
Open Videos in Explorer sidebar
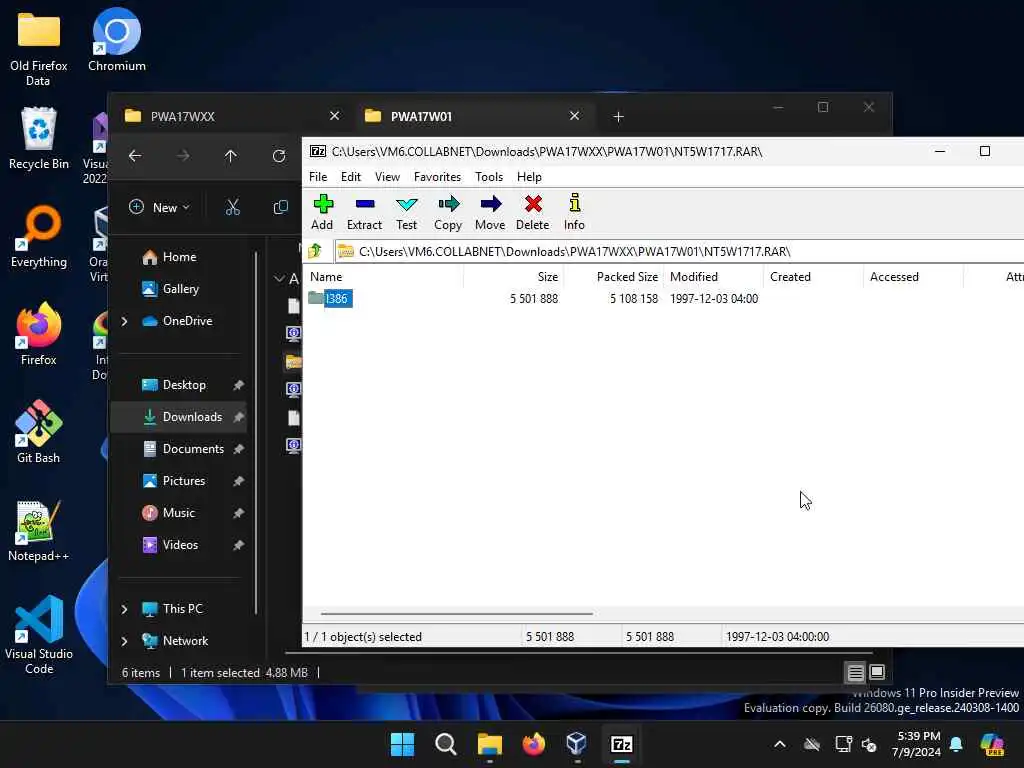[180, 545]
